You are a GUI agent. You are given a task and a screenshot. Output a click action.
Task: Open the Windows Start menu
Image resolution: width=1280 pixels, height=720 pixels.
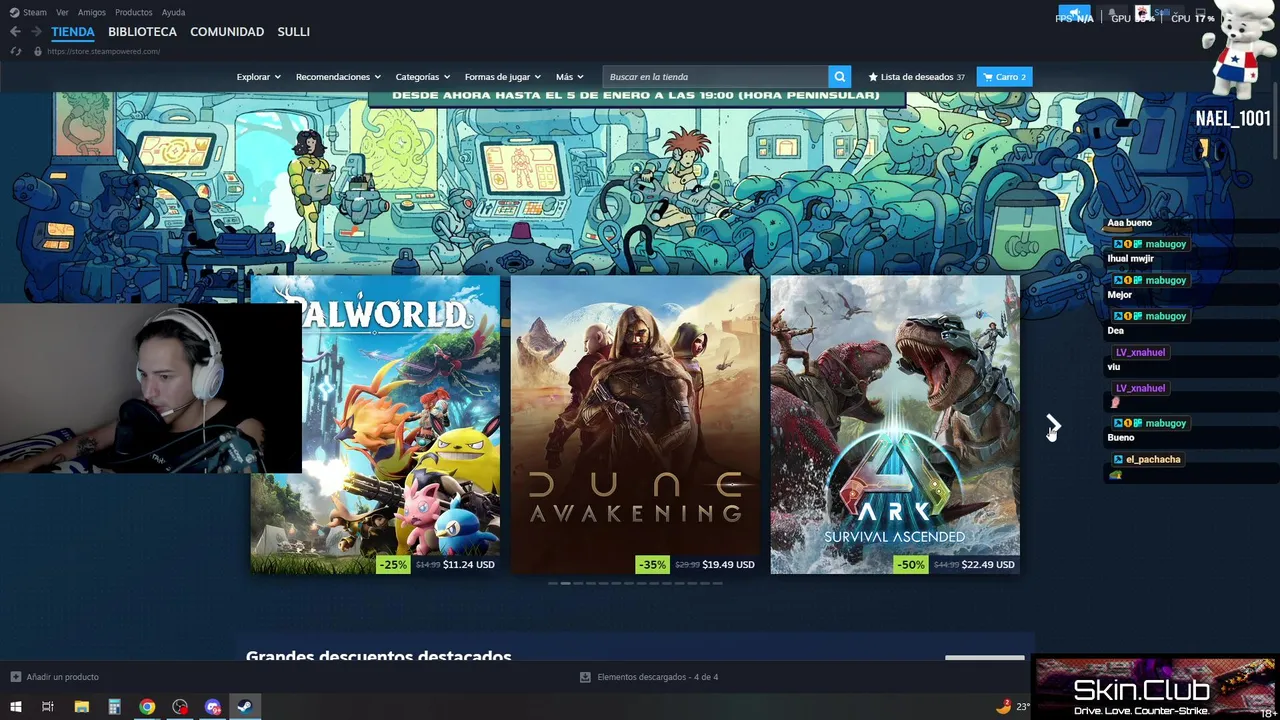(15, 707)
